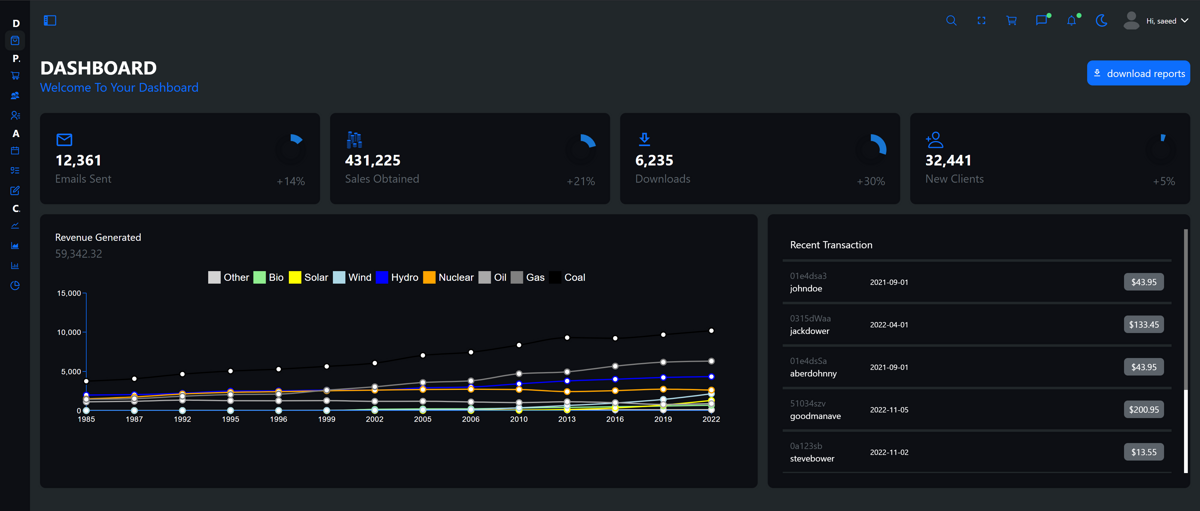
Task: Select the 'aberdohnny' transaction name
Action: click(x=813, y=374)
